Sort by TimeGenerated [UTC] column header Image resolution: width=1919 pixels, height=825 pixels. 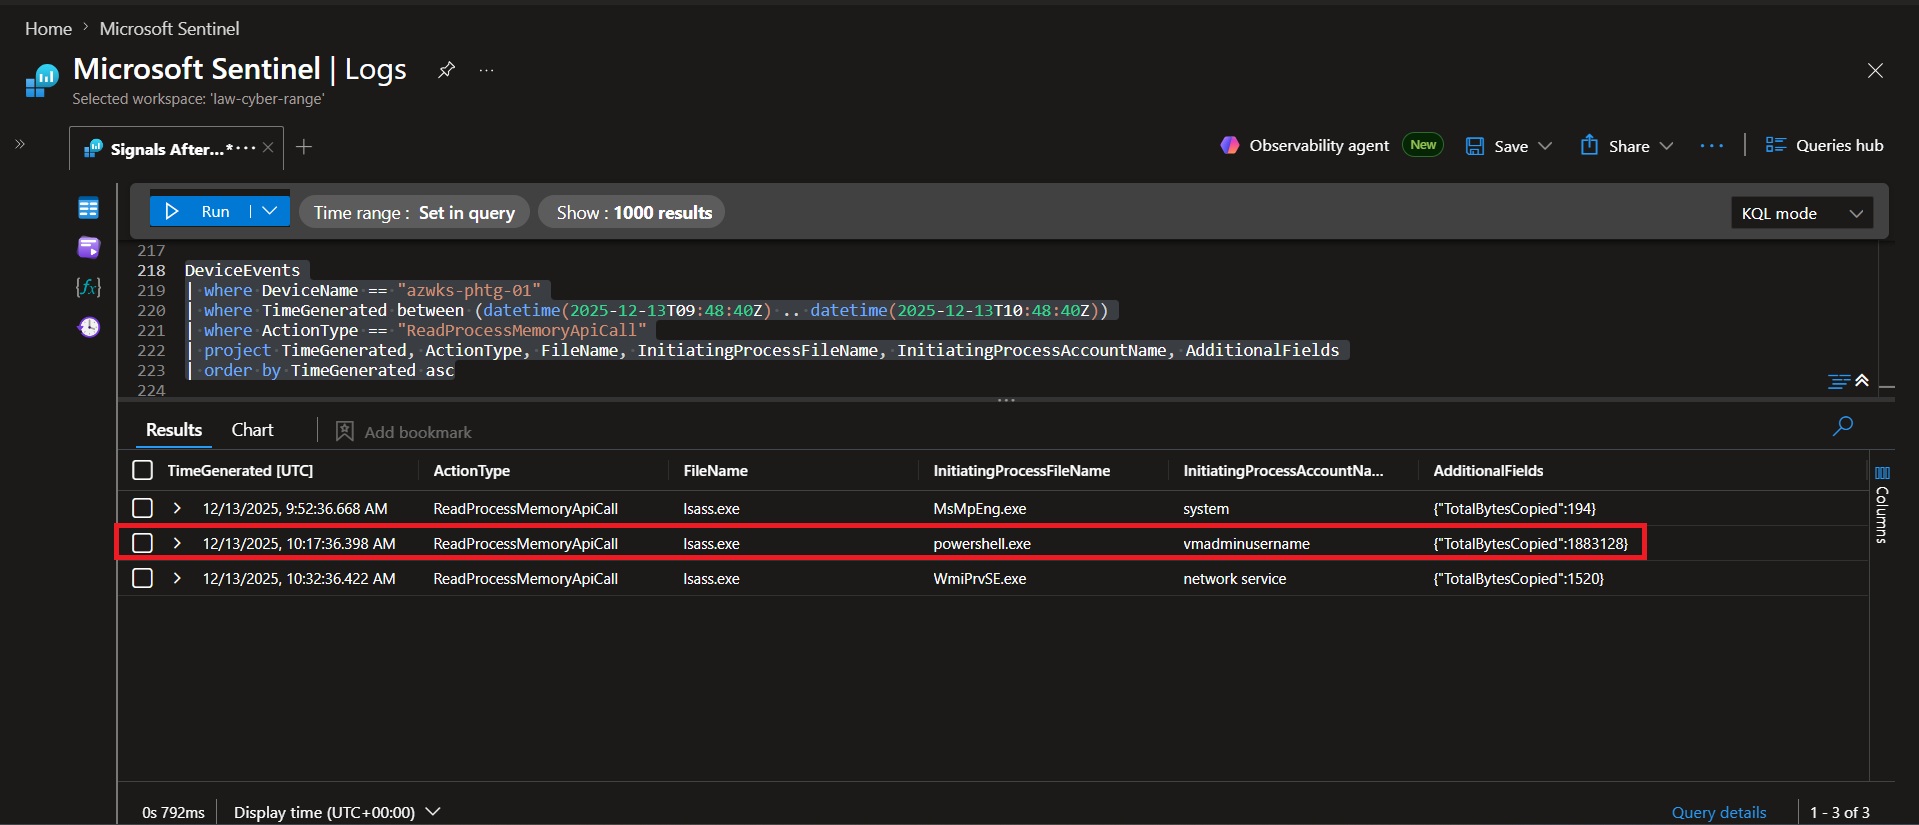click(240, 470)
